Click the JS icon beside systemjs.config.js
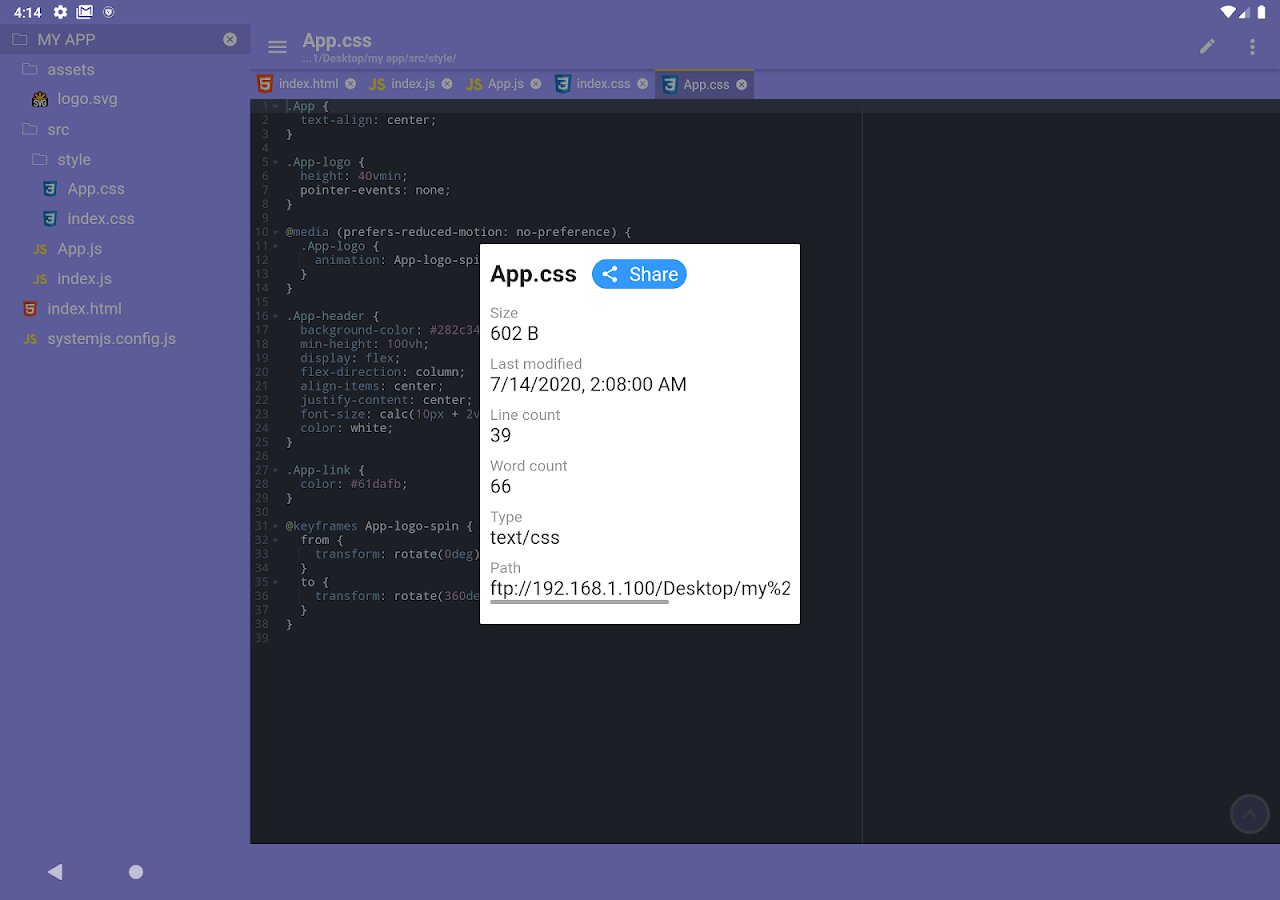1280x900 pixels. click(30, 340)
